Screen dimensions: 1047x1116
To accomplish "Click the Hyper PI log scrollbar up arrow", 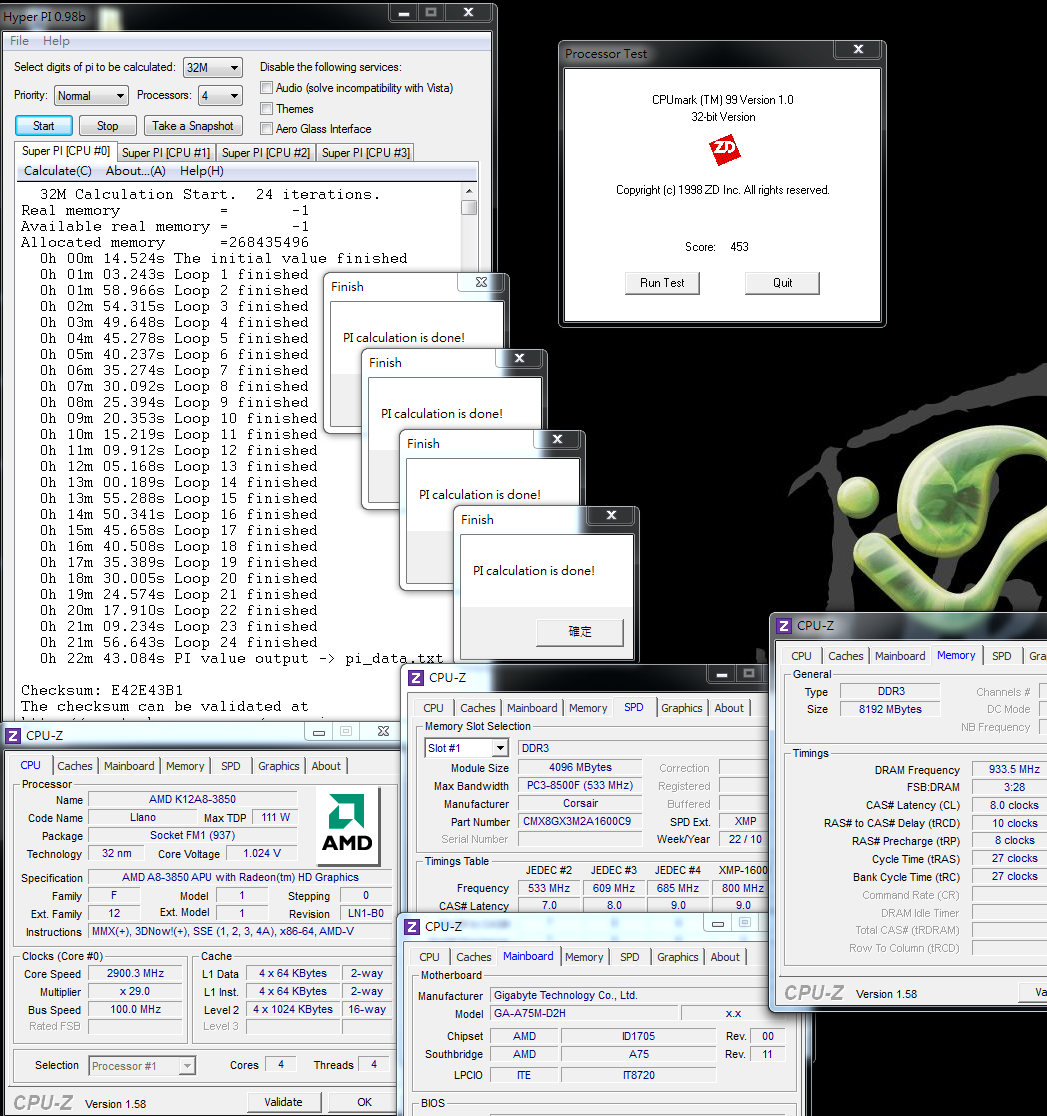I will pyautogui.click(x=468, y=191).
